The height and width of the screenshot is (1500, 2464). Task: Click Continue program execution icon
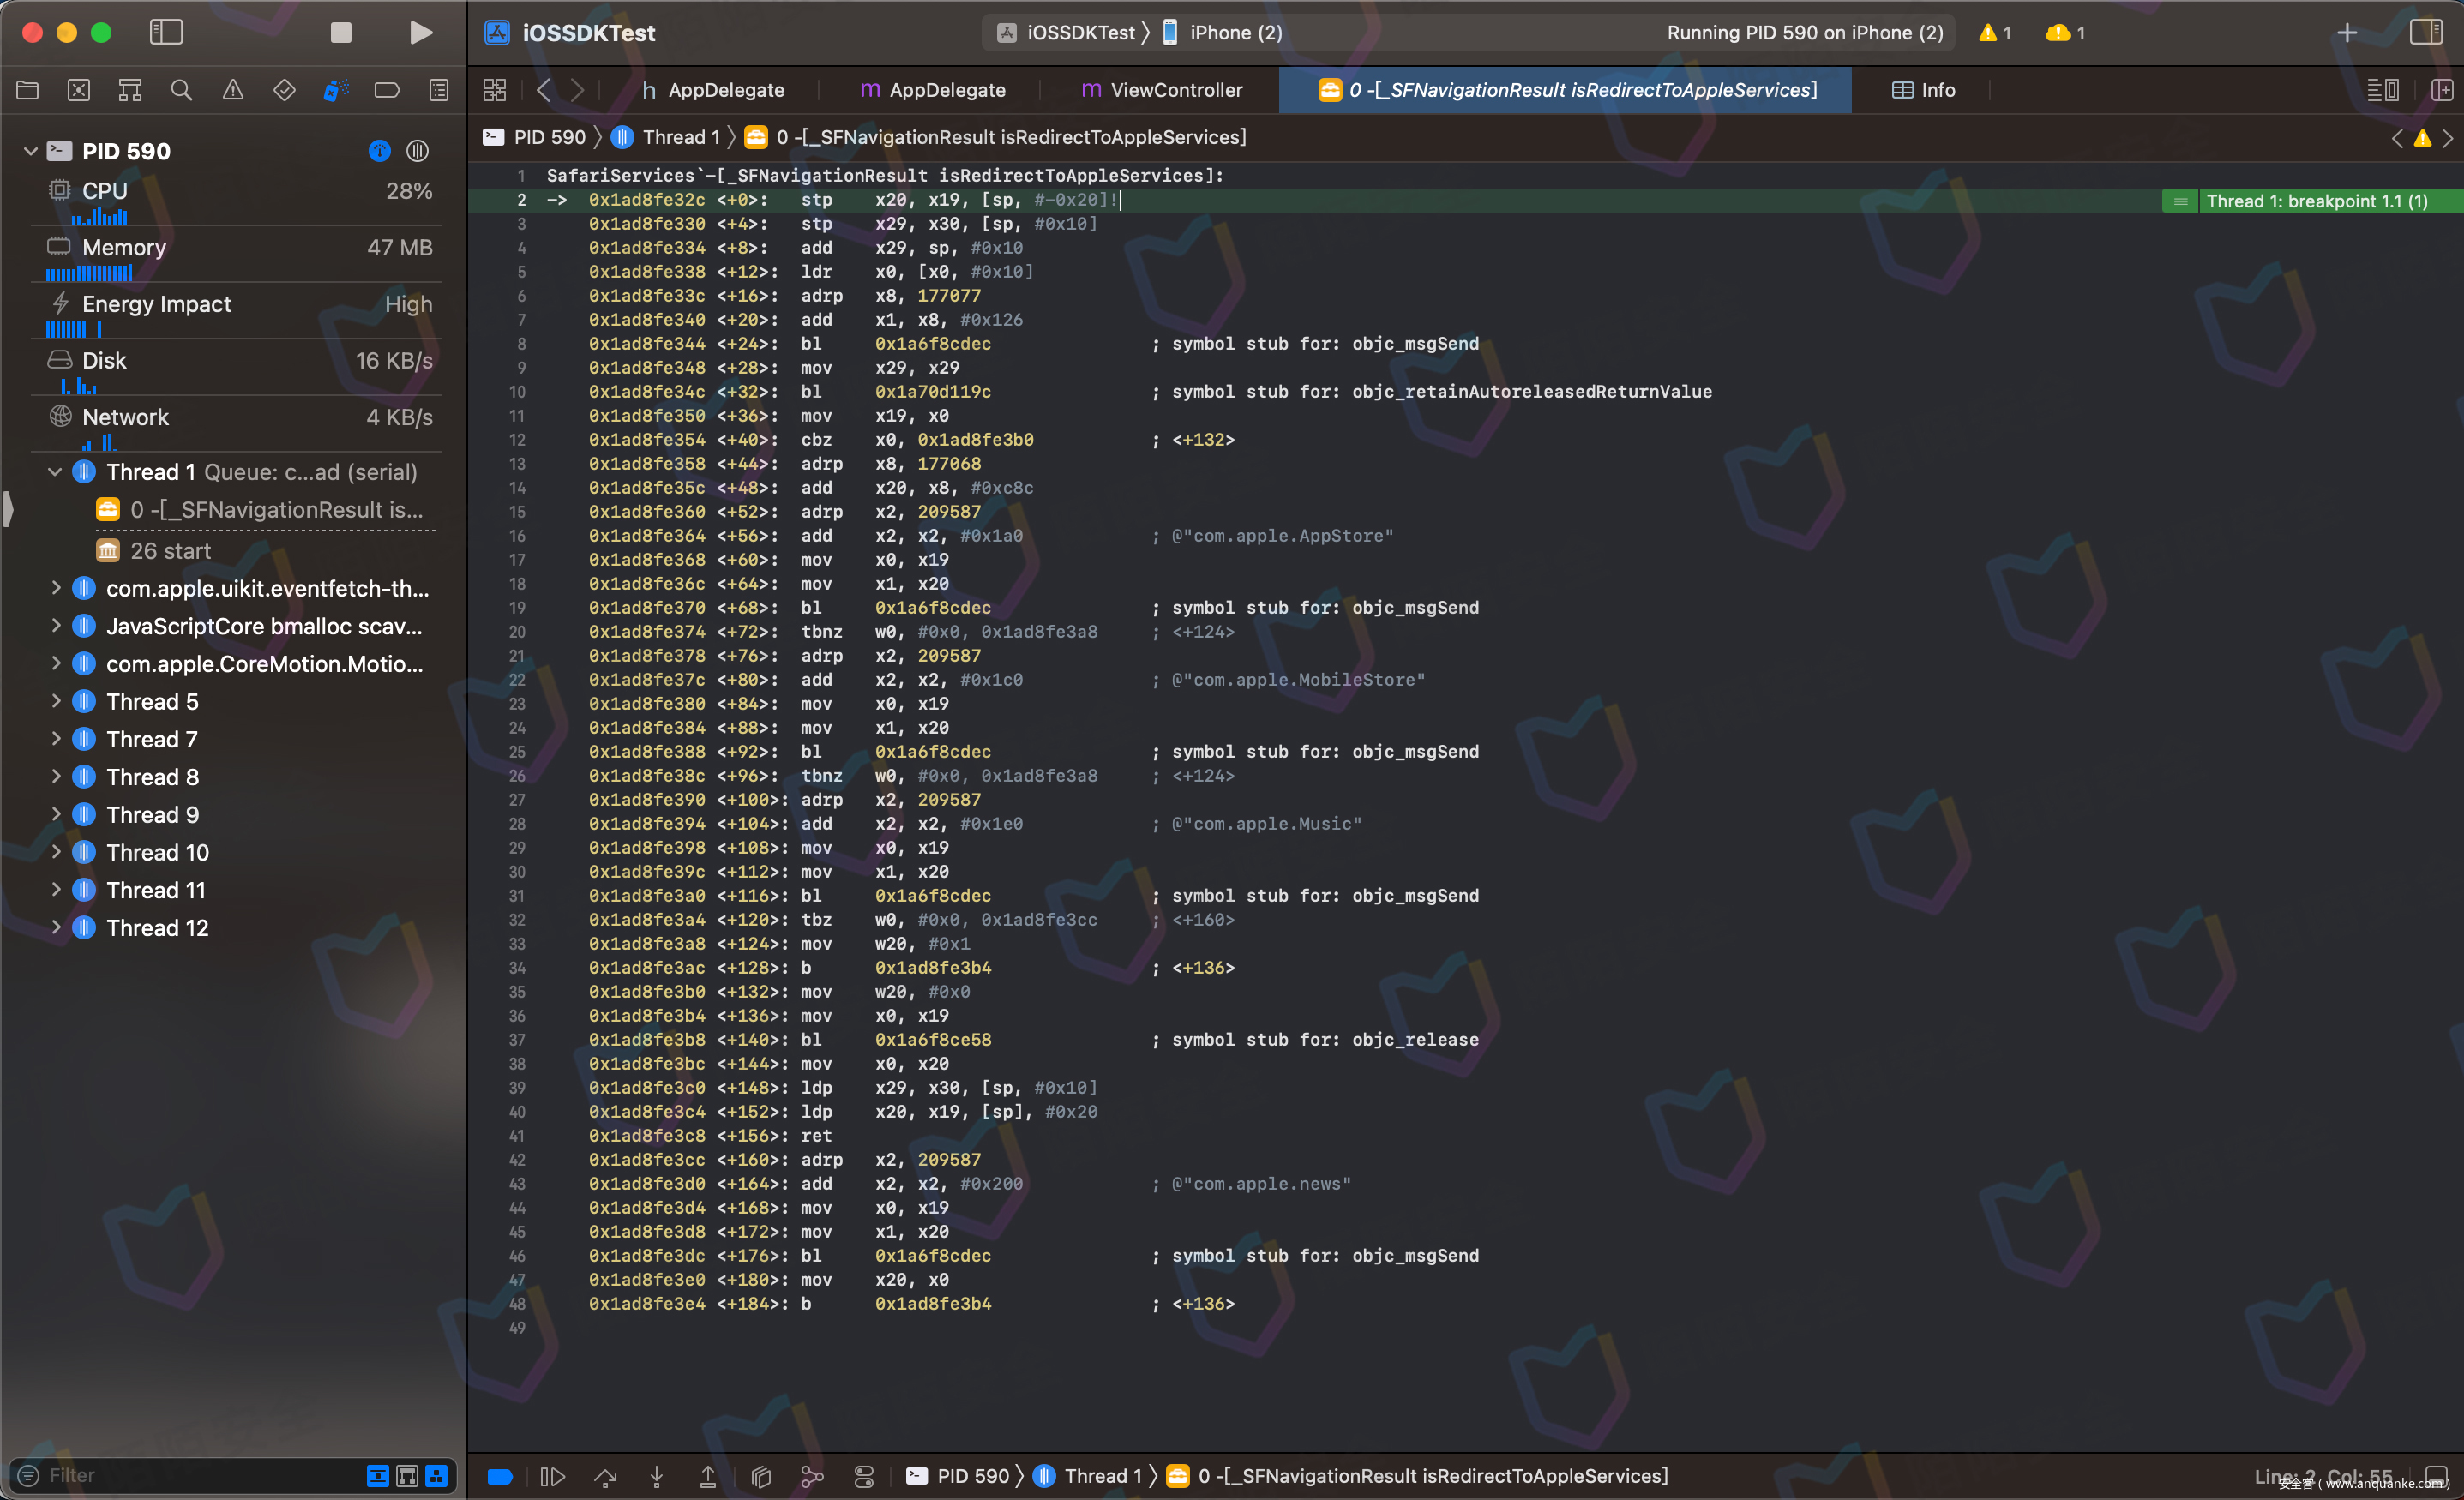[x=552, y=1477]
